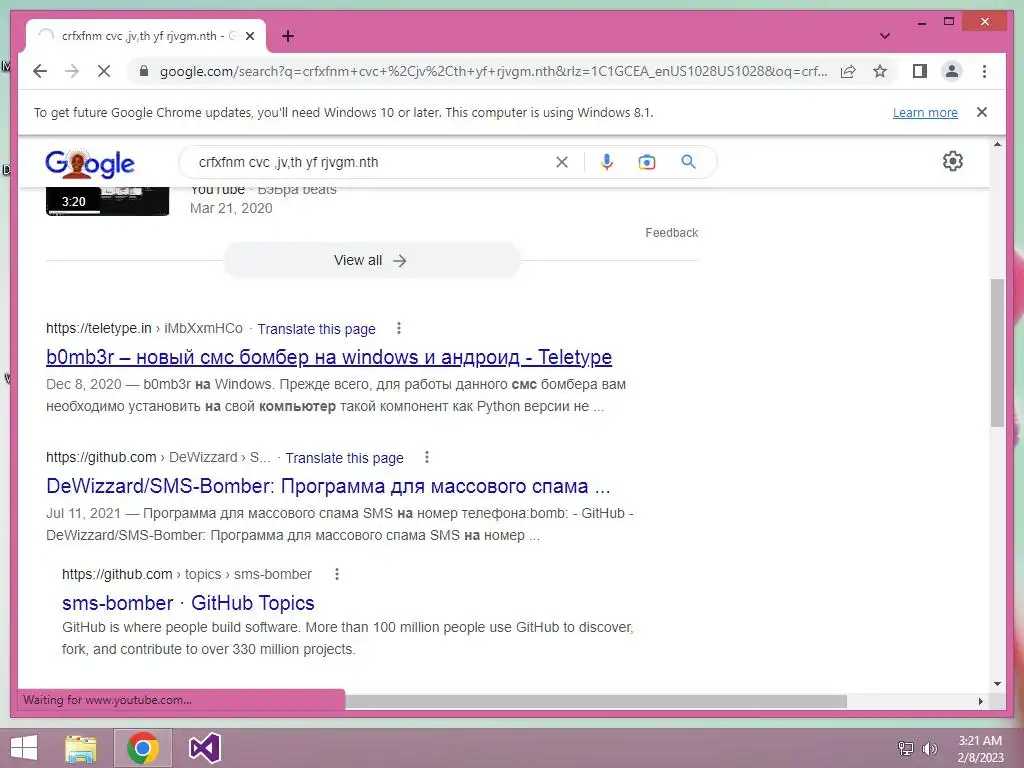This screenshot has height=768, width=1024.
Task: Open Chrome profile avatar
Action: point(952,71)
